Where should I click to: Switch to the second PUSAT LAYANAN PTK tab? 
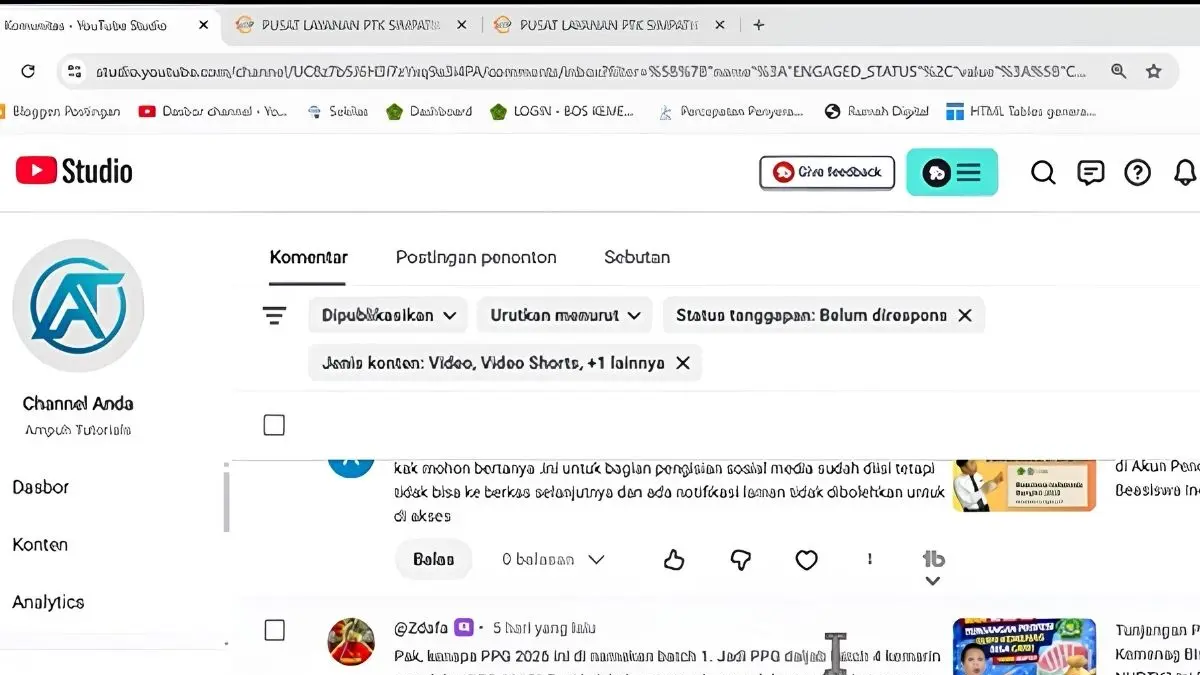pyautogui.click(x=608, y=25)
